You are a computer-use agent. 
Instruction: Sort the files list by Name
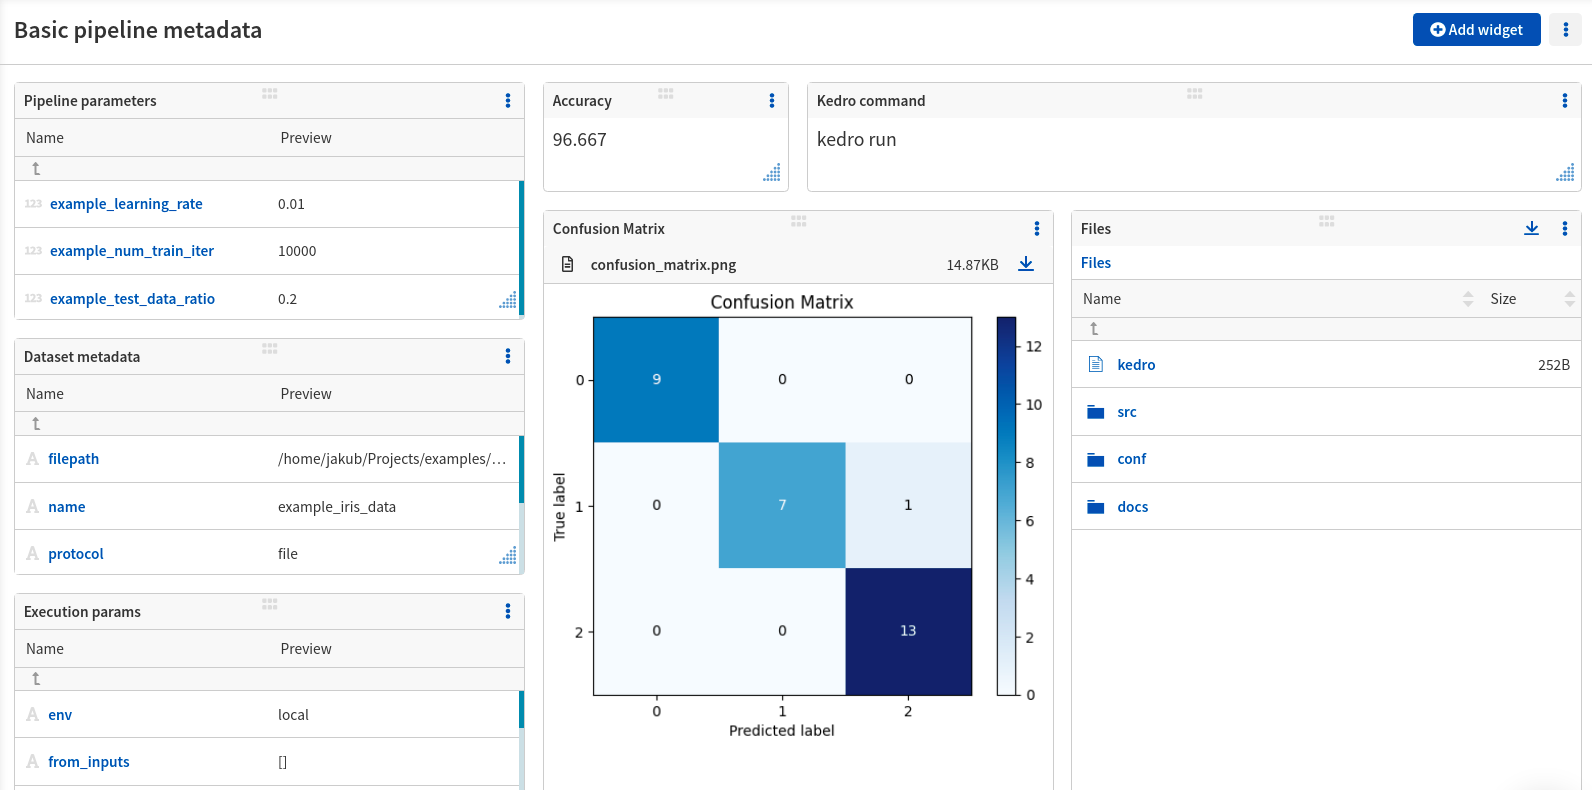pos(1468,299)
